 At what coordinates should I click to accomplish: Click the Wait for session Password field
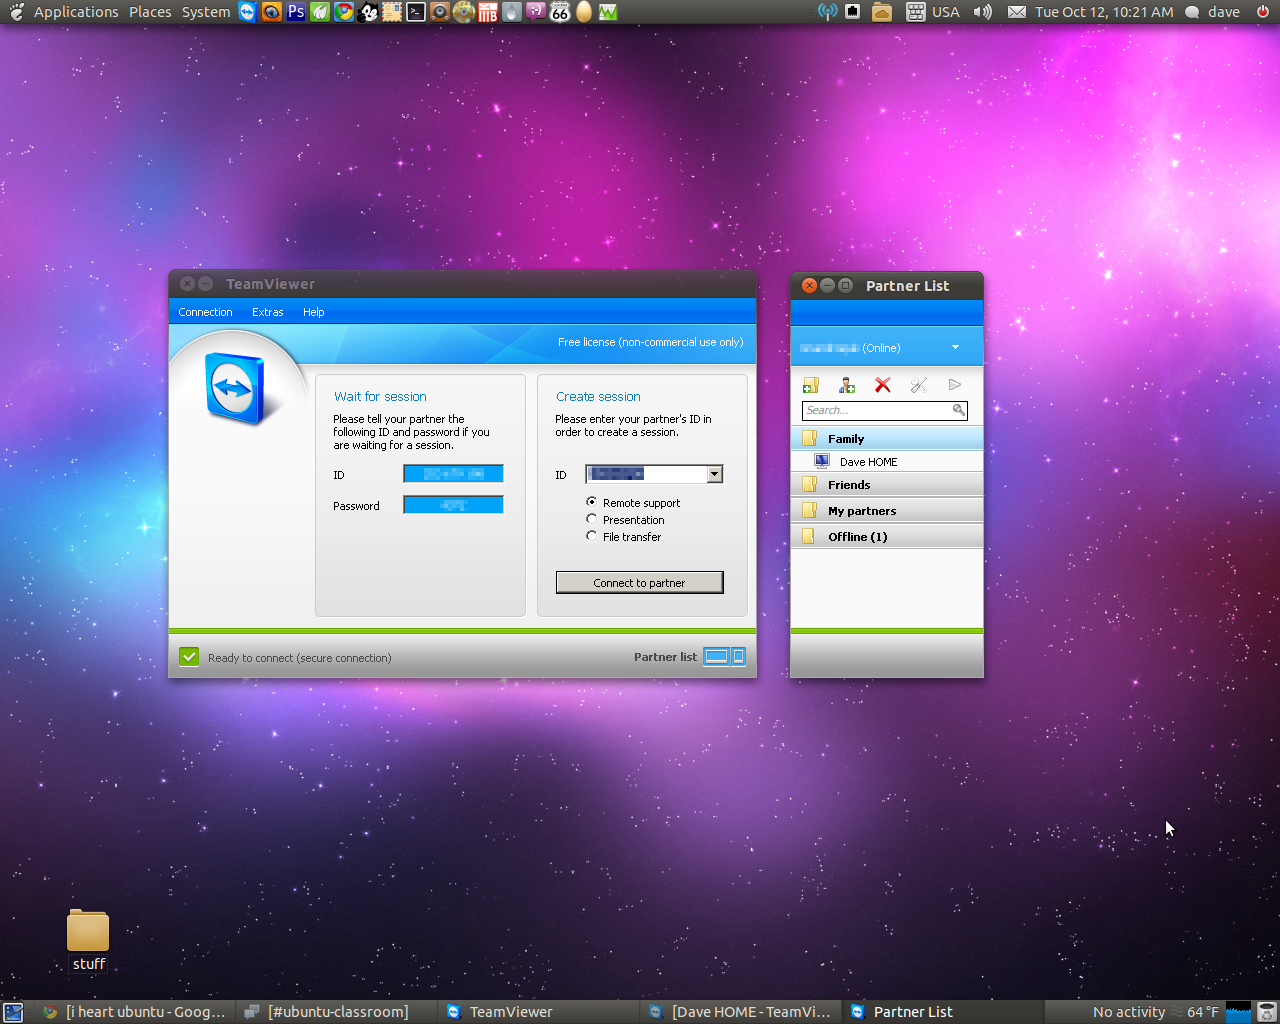tap(453, 505)
